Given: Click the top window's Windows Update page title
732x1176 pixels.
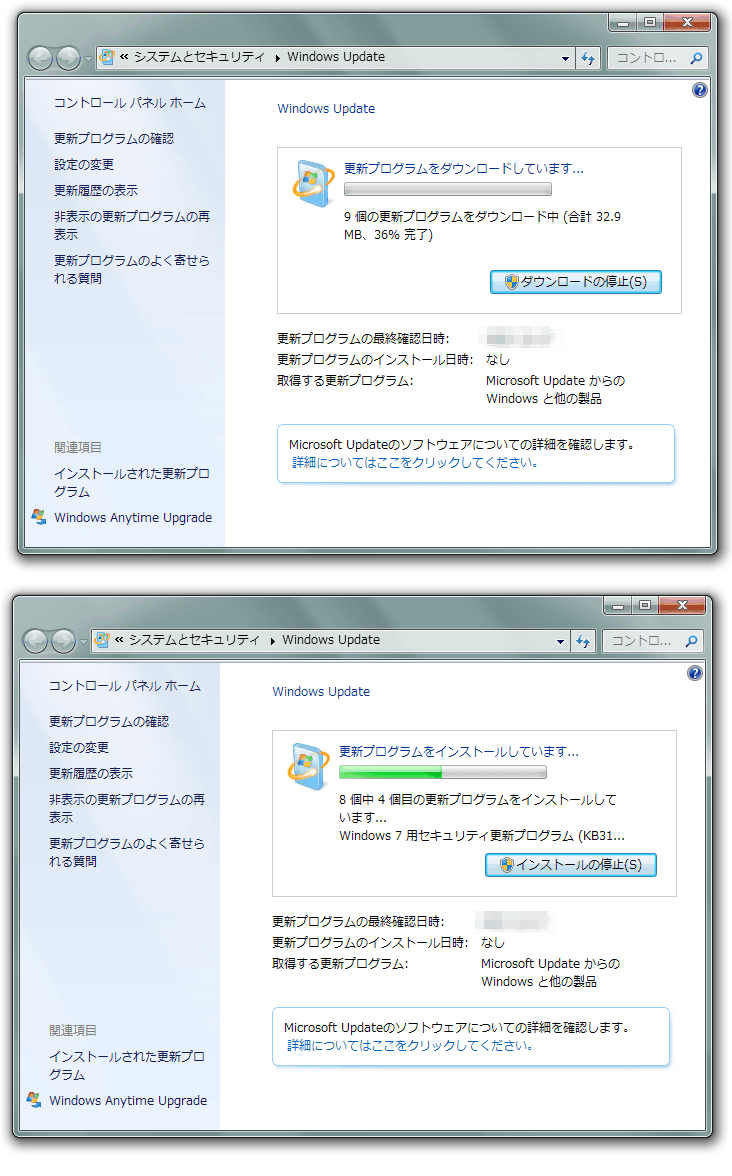Looking at the screenshot, I should (x=326, y=109).
